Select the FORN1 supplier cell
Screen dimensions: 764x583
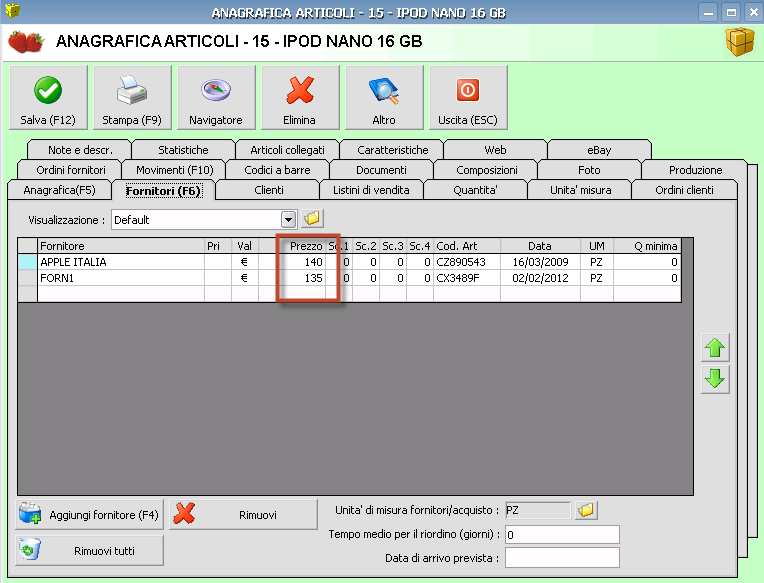[x=121, y=278]
